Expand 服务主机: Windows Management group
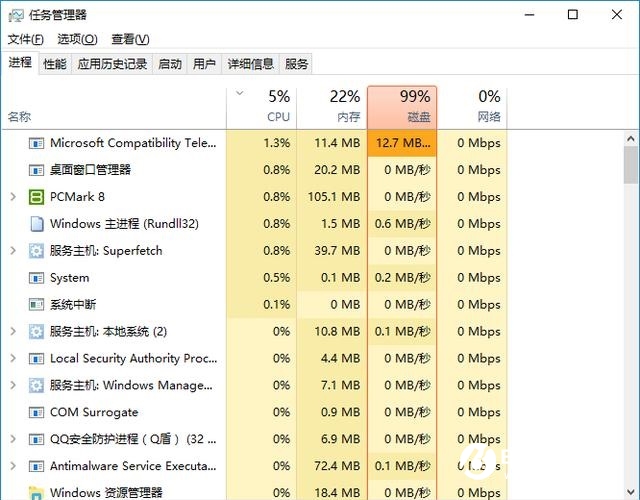The width and height of the screenshot is (640, 500). tap(13, 385)
